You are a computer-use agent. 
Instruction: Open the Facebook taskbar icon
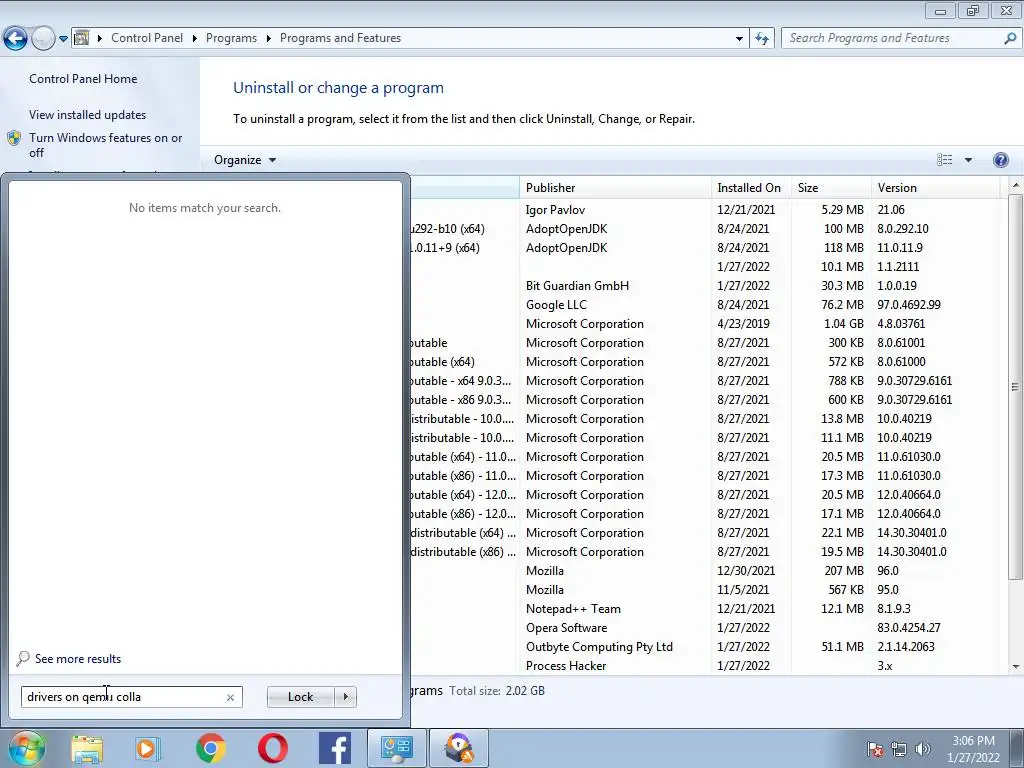[x=334, y=748]
